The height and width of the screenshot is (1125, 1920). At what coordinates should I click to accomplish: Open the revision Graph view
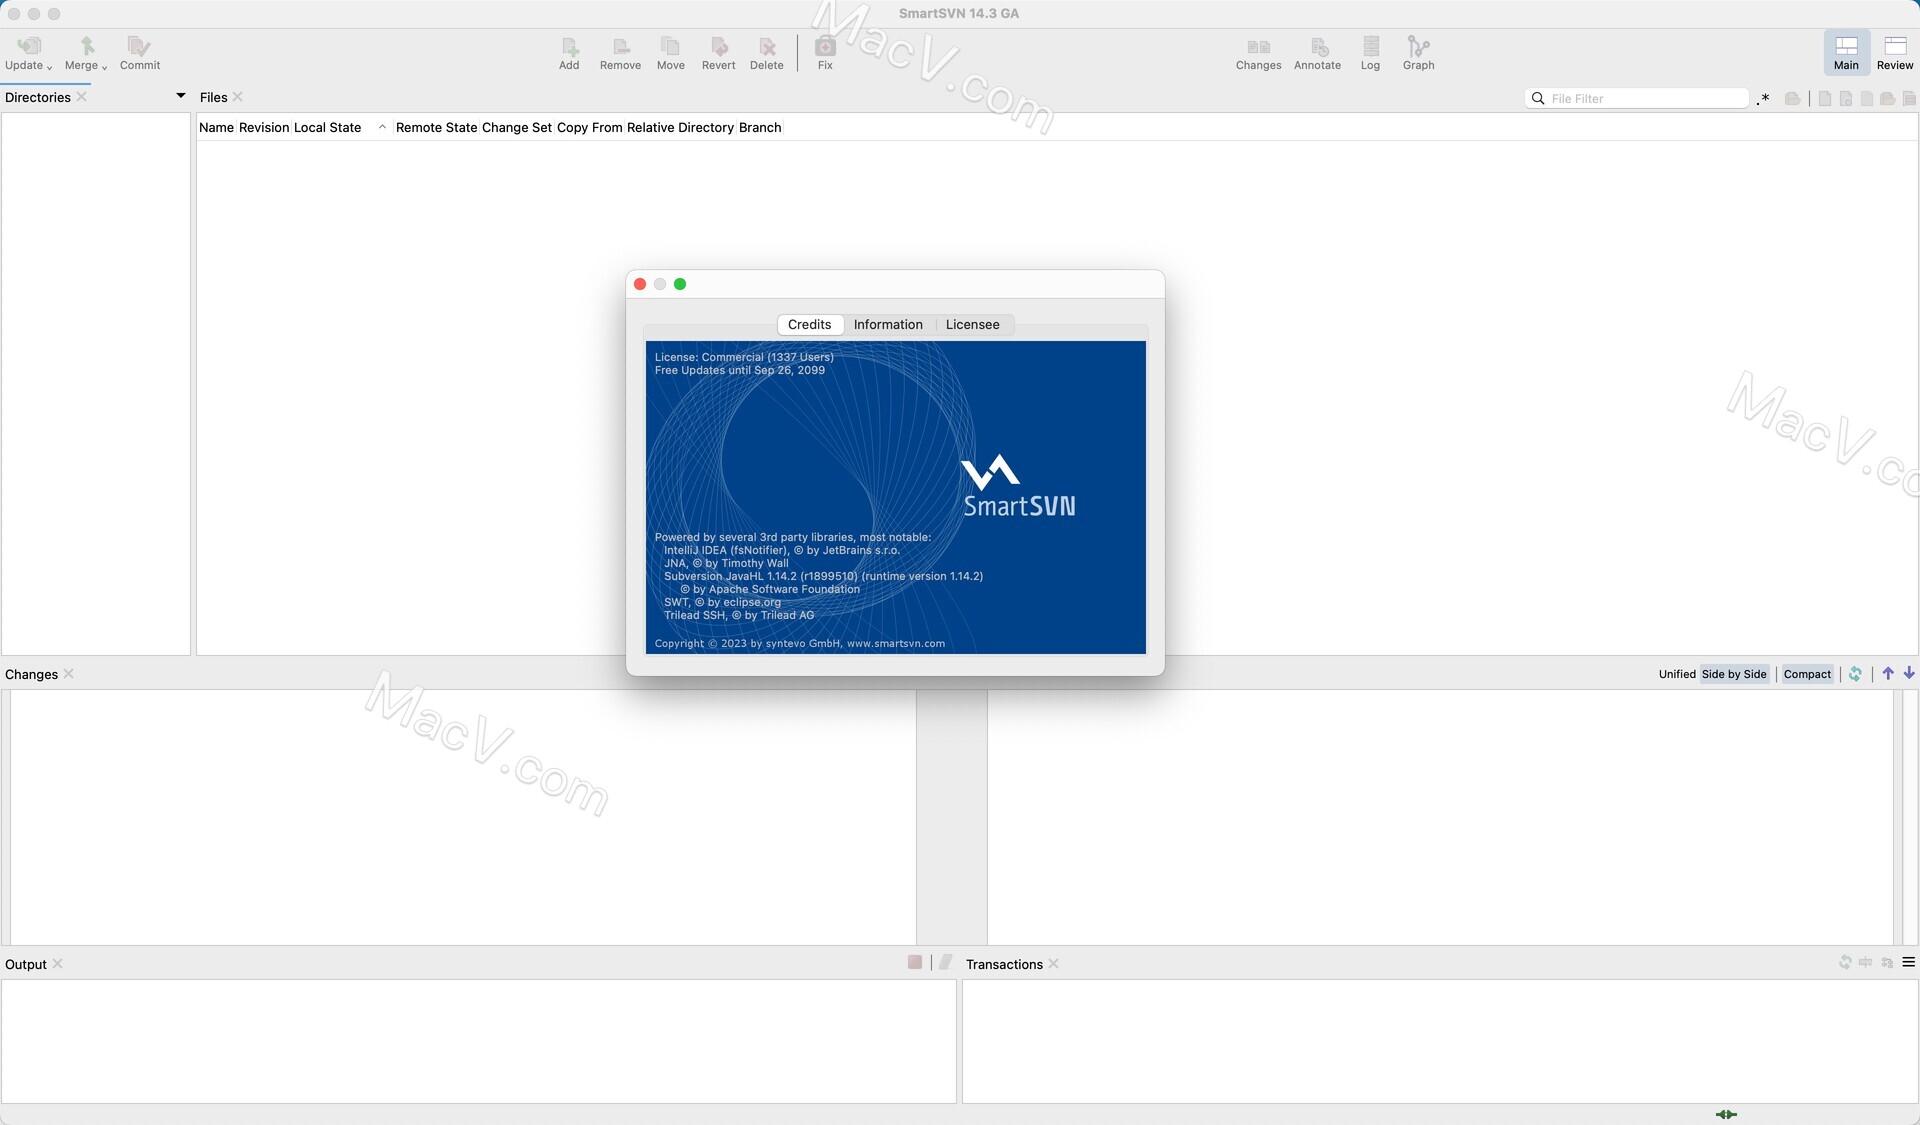coord(1418,52)
